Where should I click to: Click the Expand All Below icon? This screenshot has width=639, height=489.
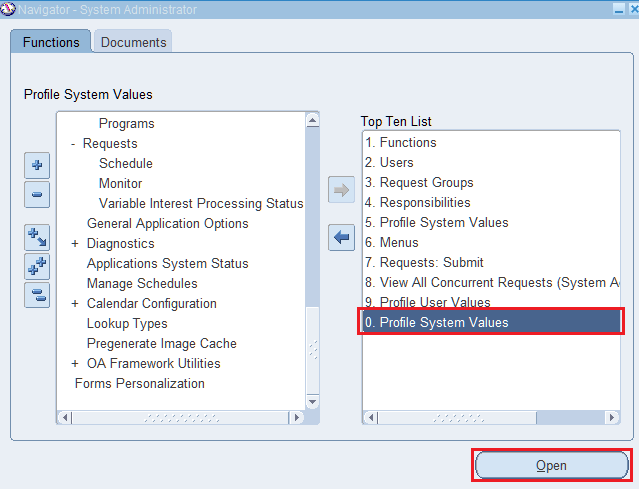pyautogui.click(x=37, y=237)
